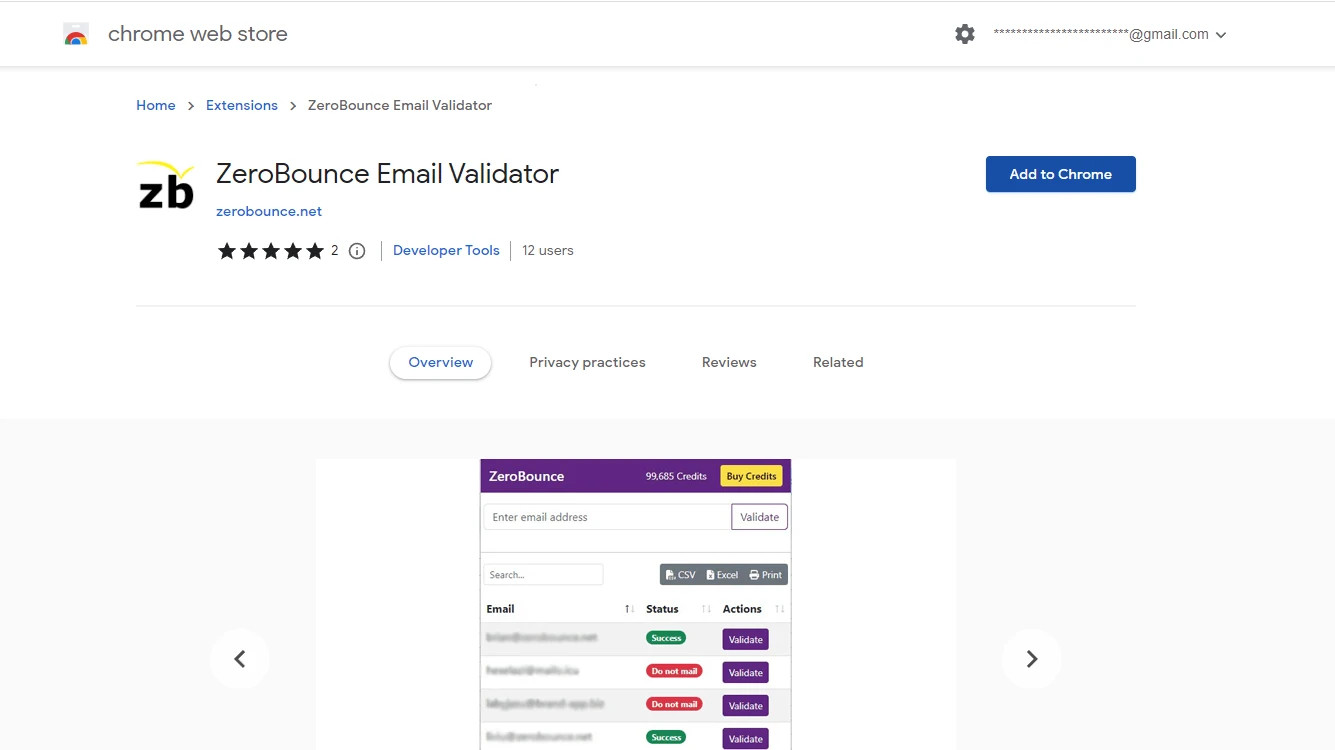Open the Privacy practices tab
Image resolution: width=1335 pixels, height=750 pixels.
point(587,362)
